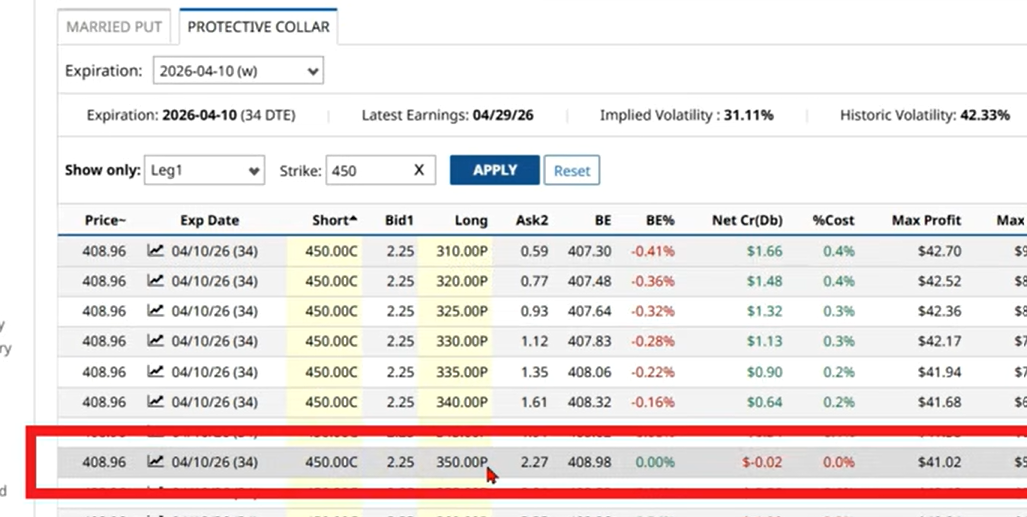The width and height of the screenshot is (1027, 517).
Task: Sort by %Cost column header
Action: (x=833, y=220)
